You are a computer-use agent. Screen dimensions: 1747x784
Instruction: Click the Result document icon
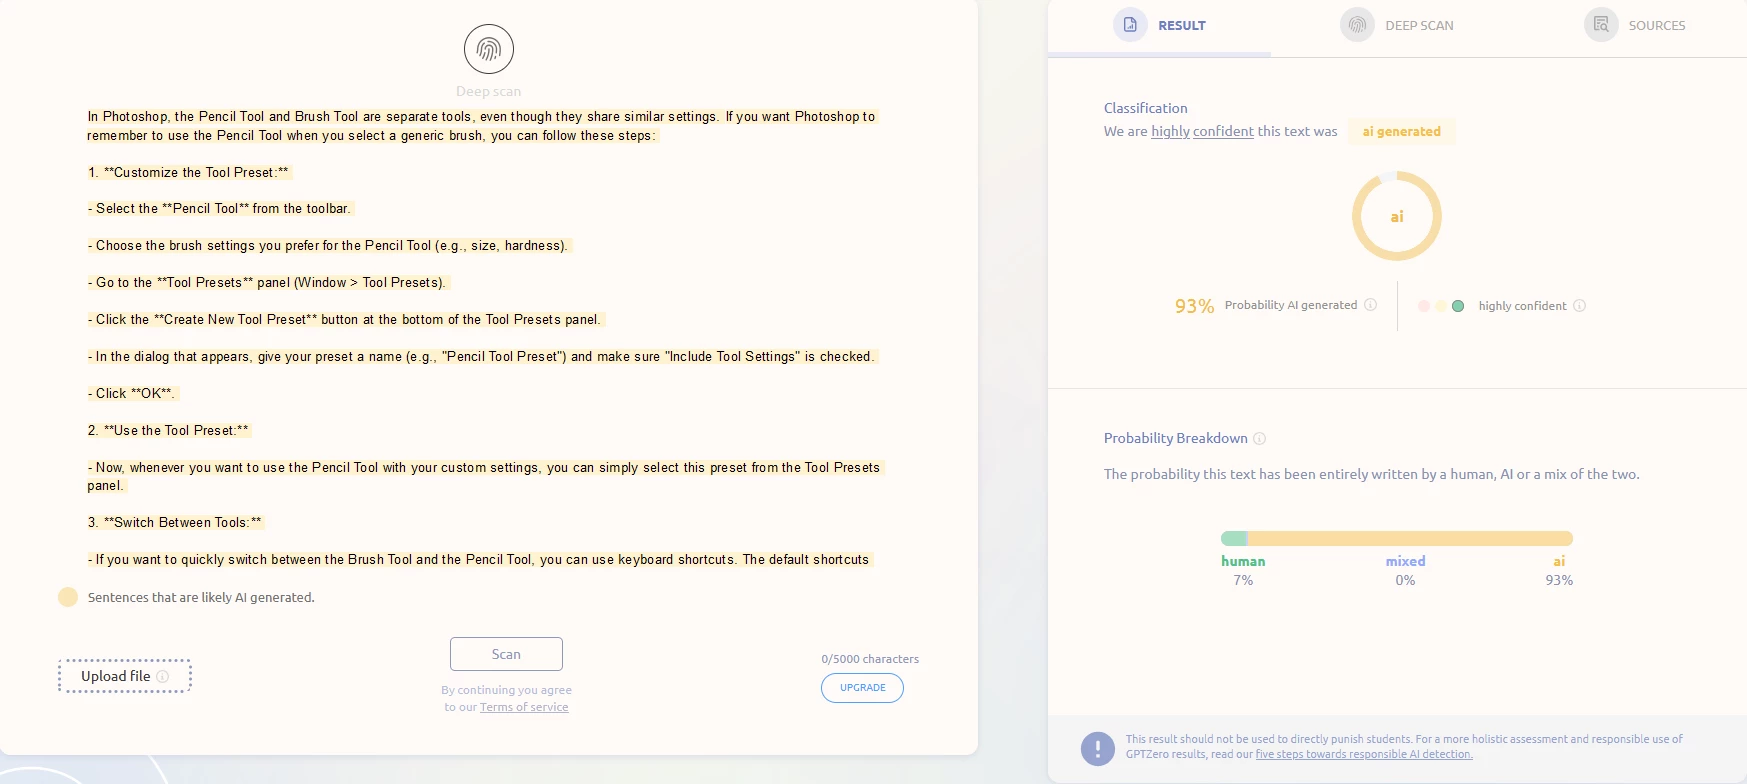pyautogui.click(x=1130, y=25)
